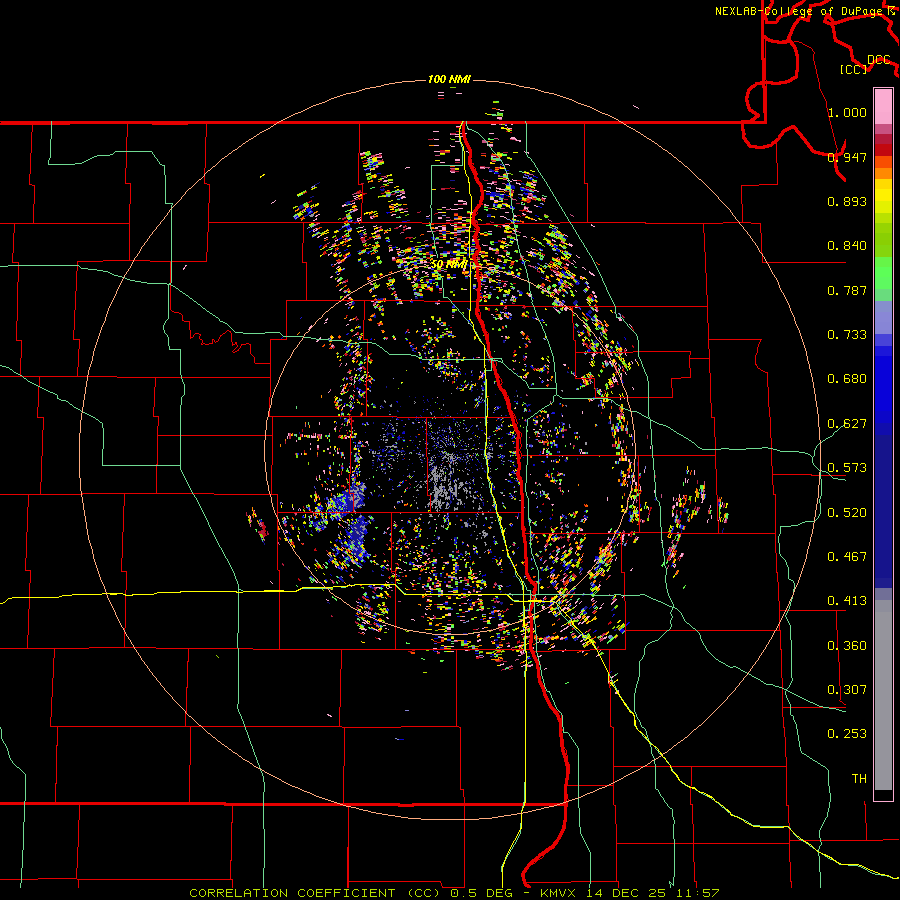900x900 pixels.
Task: Click the 0.5 DEG elevation text in the caption
Action: click(x=482, y=893)
